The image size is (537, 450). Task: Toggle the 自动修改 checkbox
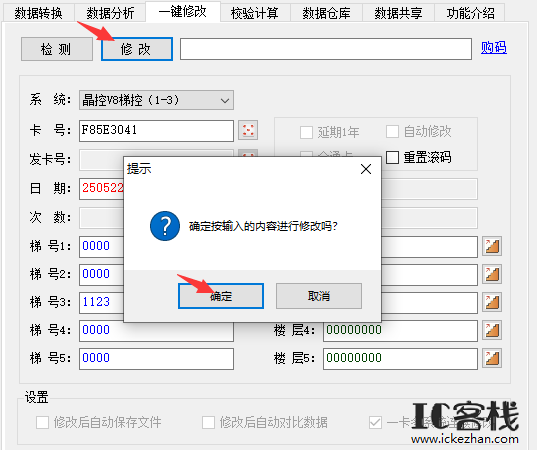392,132
